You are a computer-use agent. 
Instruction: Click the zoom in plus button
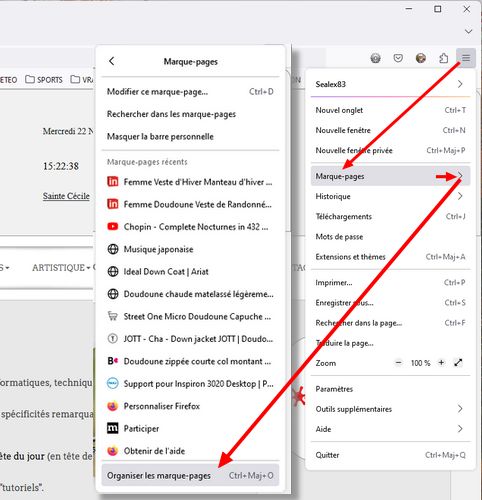(441, 363)
